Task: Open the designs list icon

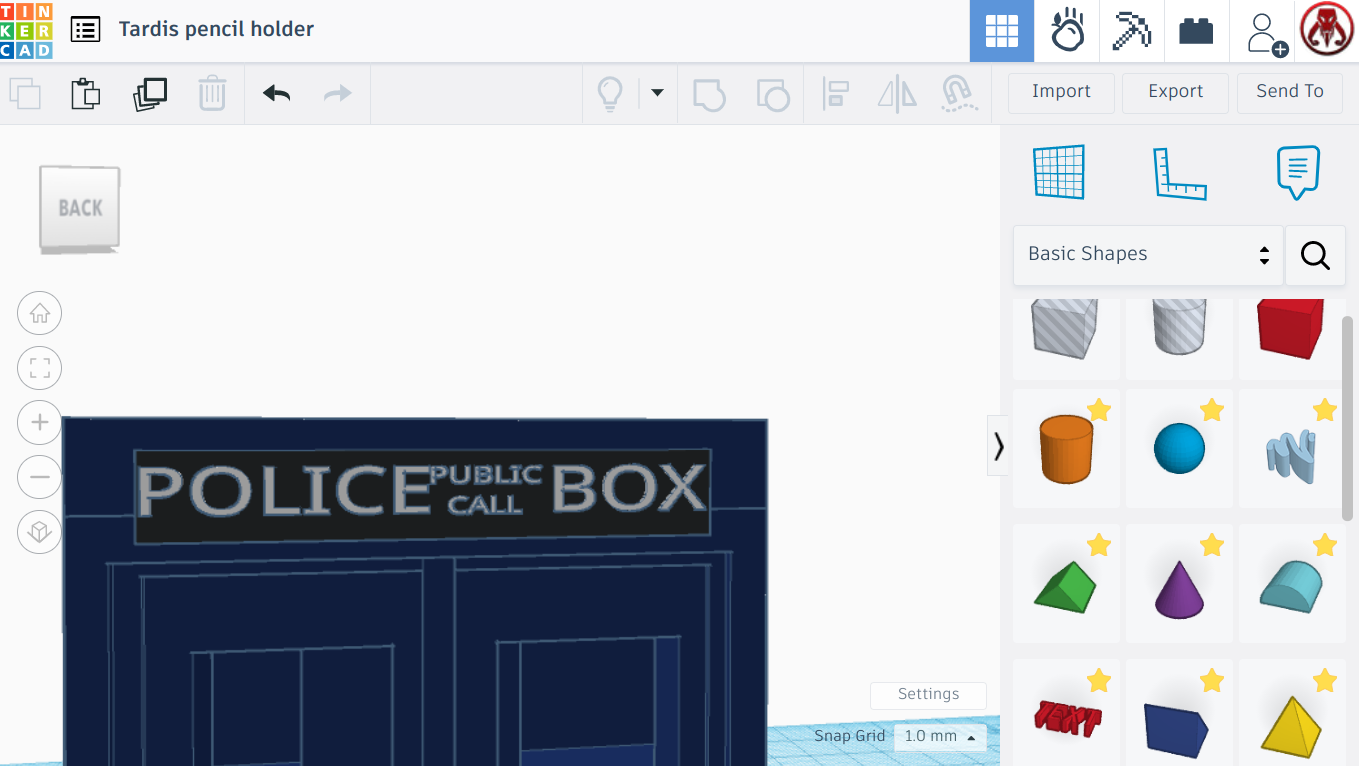Action: tap(85, 29)
